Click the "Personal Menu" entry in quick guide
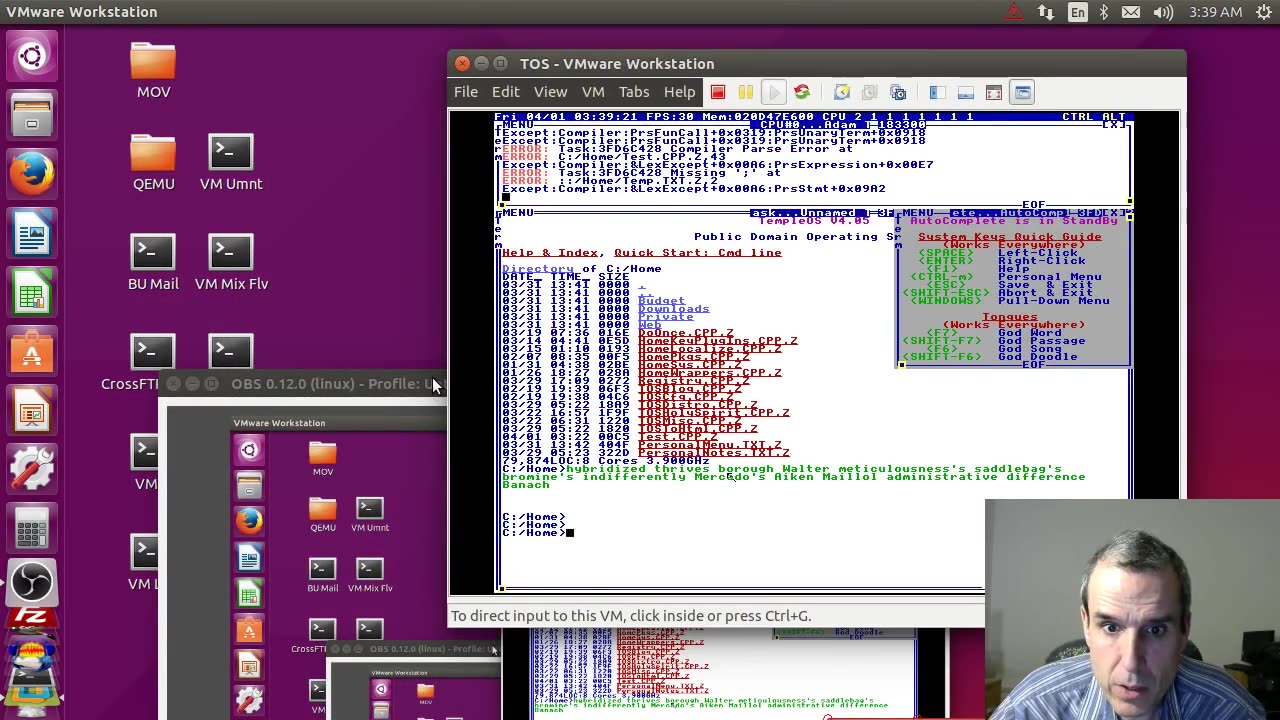Viewport: 1280px width, 720px height. point(1049,277)
